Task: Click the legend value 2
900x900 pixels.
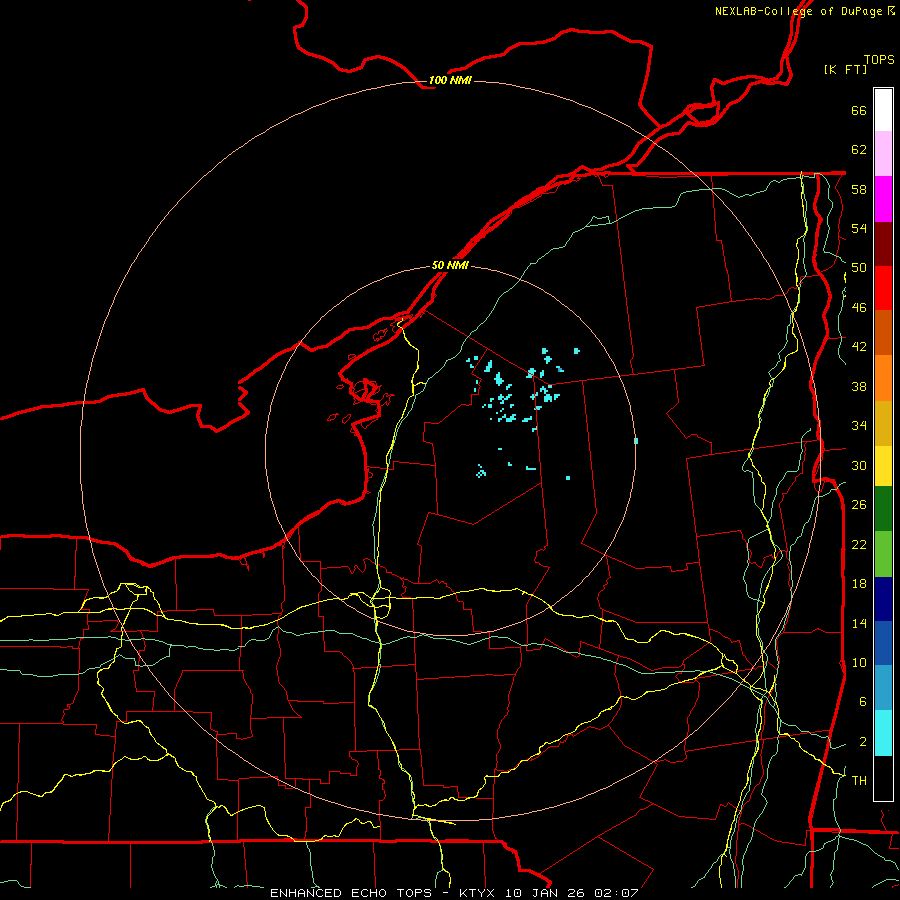Action: [863, 742]
